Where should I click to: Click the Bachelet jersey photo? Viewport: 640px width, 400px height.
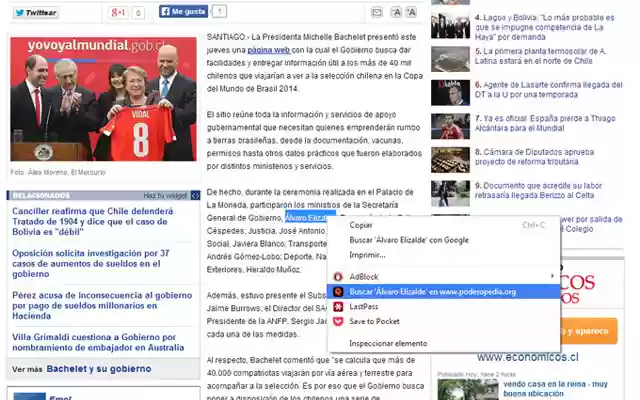(x=103, y=99)
